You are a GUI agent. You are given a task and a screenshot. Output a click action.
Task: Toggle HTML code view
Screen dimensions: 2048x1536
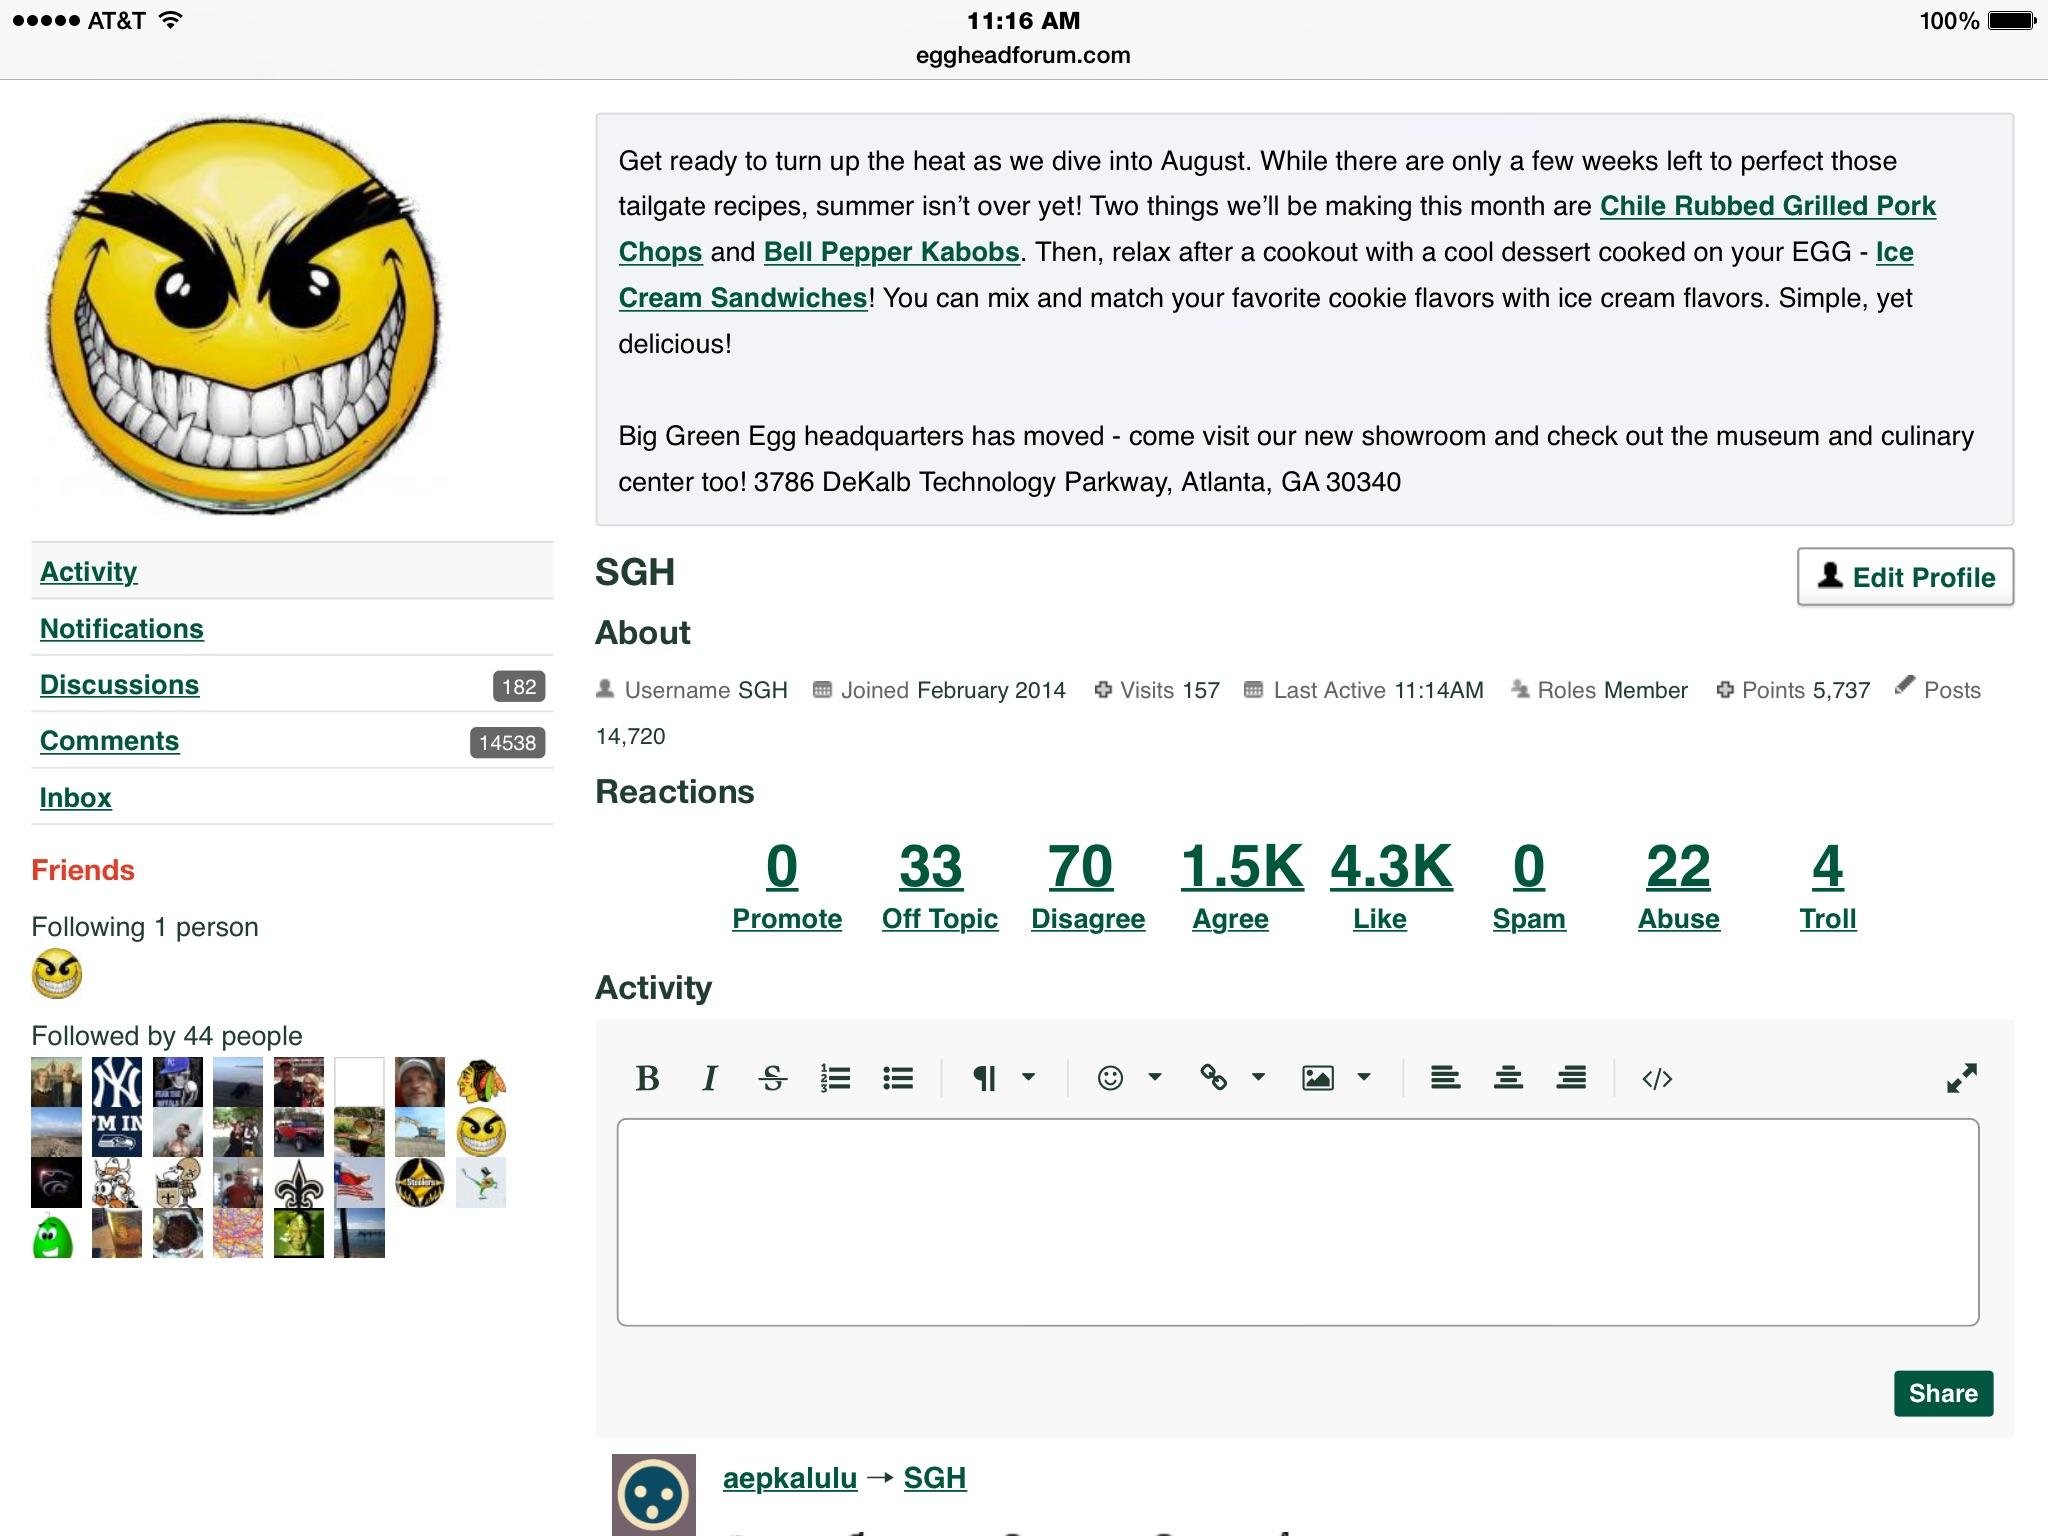click(x=1657, y=1078)
